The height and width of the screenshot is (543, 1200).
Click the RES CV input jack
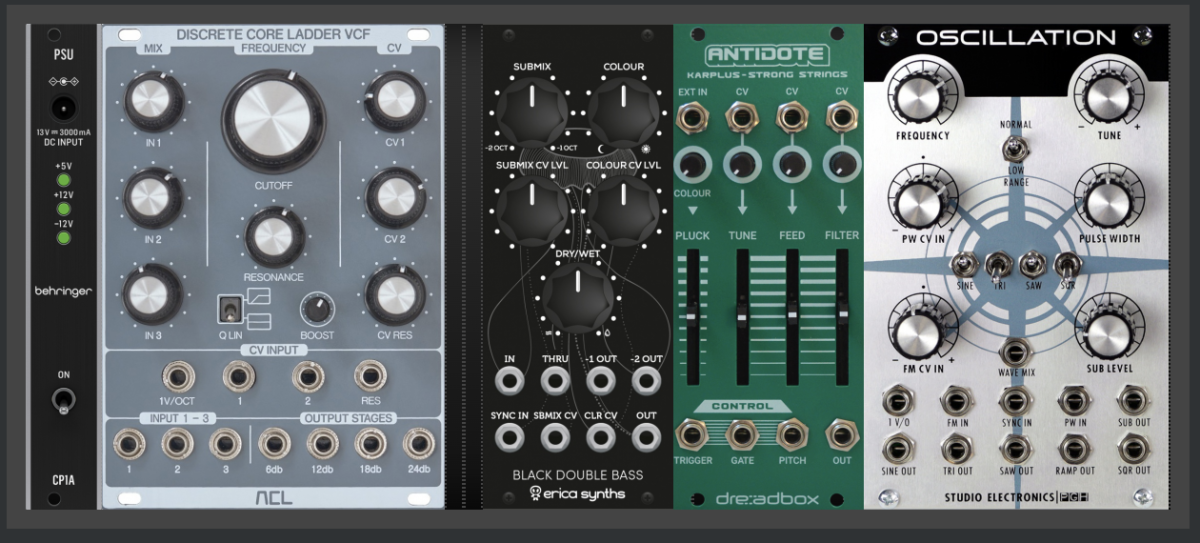coord(369,378)
